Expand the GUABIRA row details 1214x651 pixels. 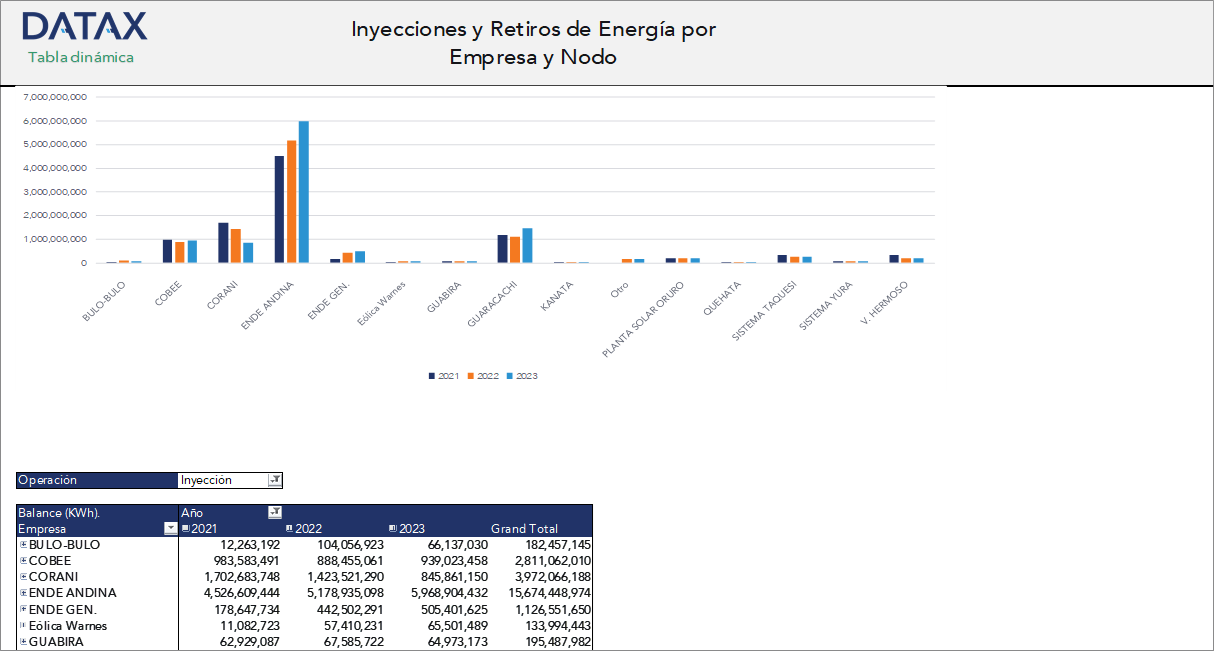24,641
